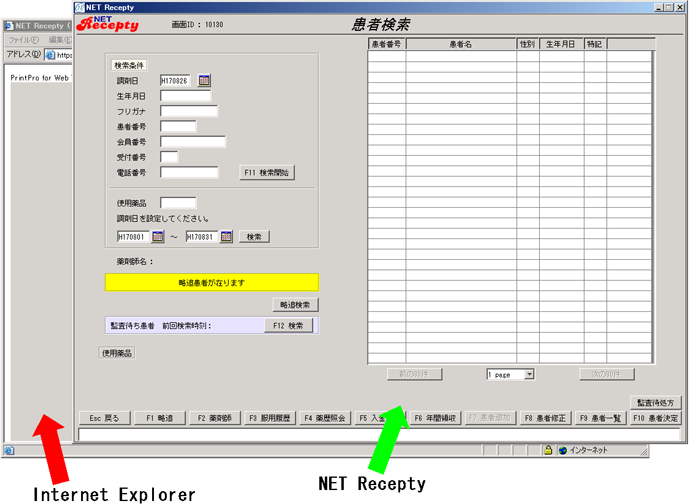Viewport: 689px width, 504px height.
Task: Click the NET Recepty logo
Action: (108, 24)
